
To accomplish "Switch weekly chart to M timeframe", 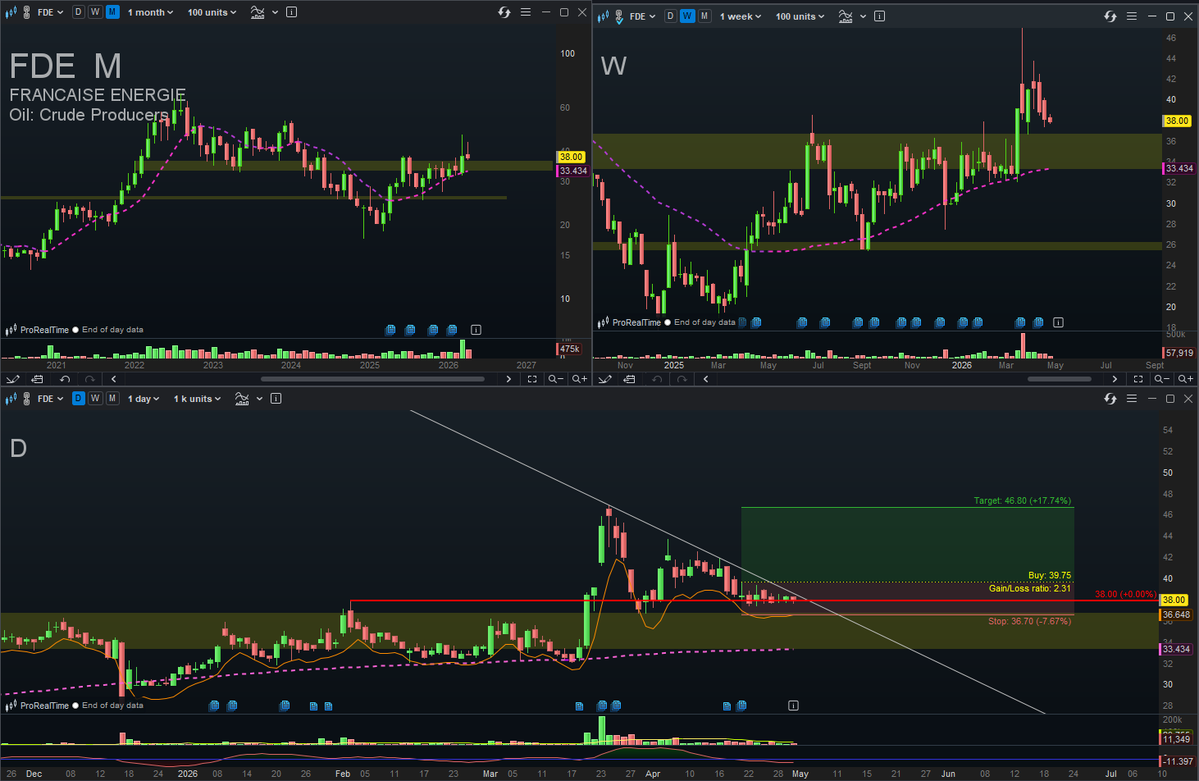I will point(704,16).
